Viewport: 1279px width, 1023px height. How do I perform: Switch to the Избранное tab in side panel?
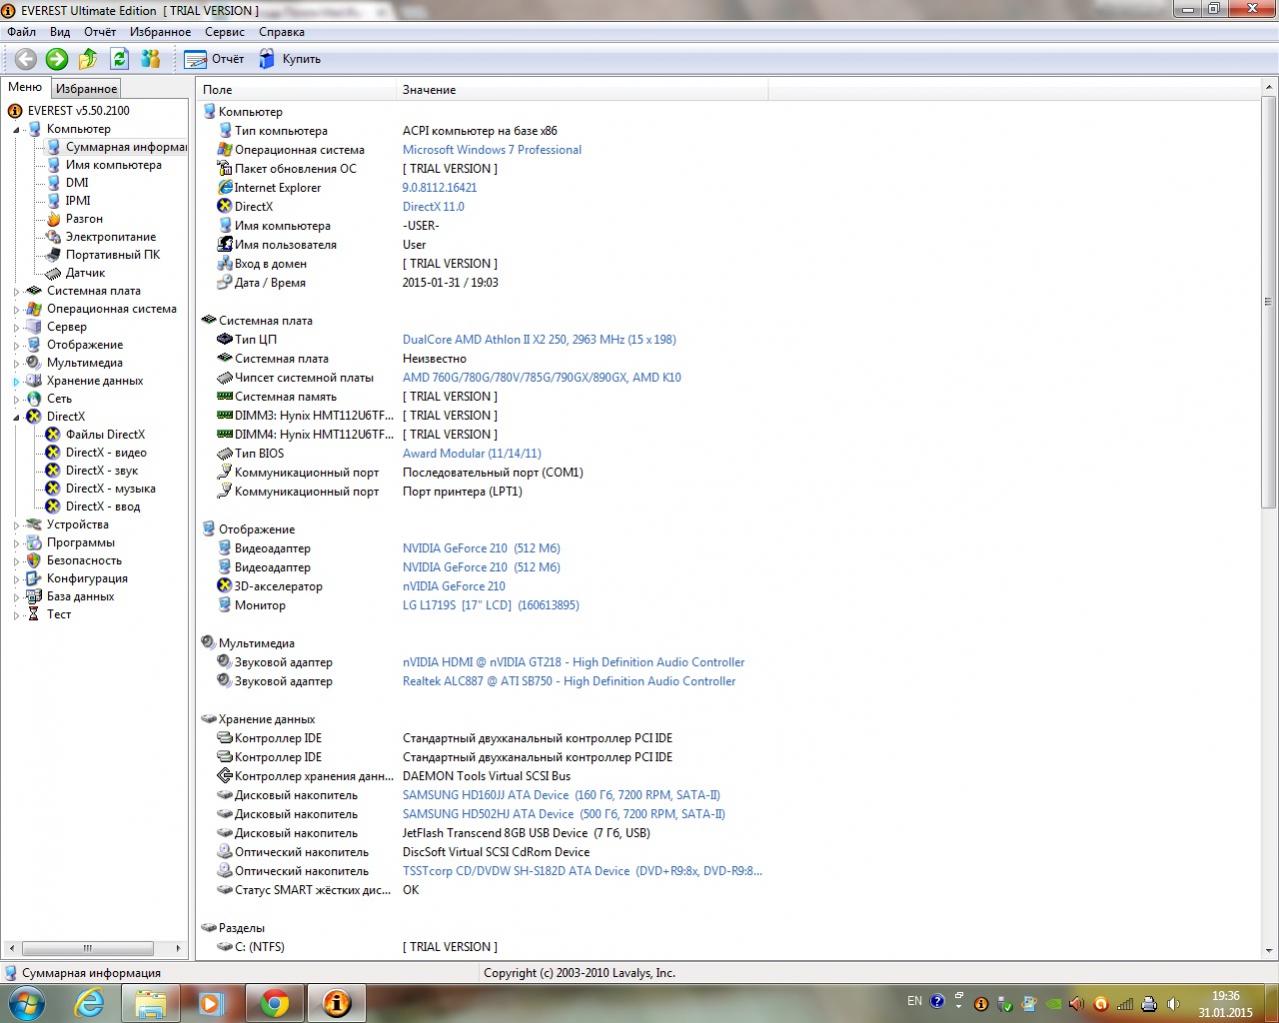tap(86, 89)
